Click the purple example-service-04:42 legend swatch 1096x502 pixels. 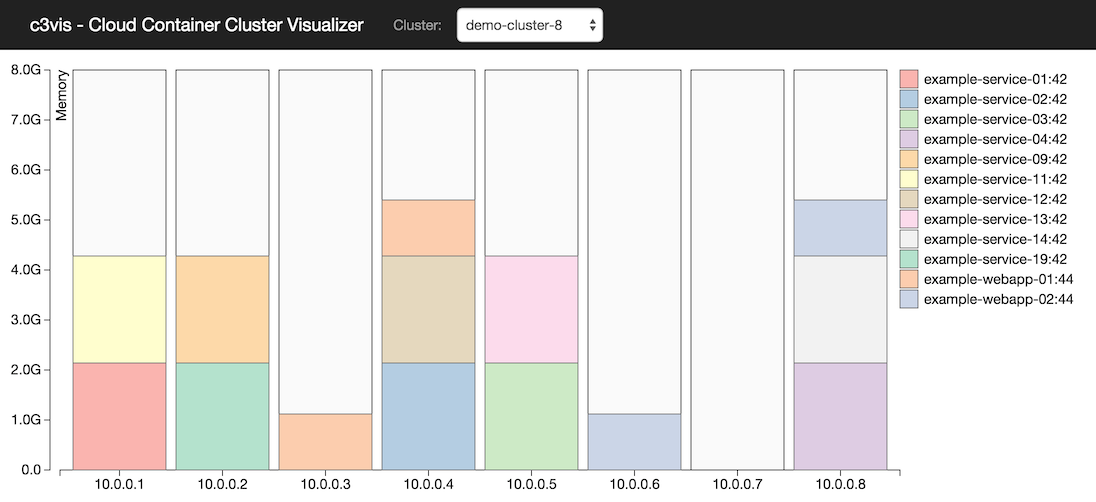[x=909, y=139]
